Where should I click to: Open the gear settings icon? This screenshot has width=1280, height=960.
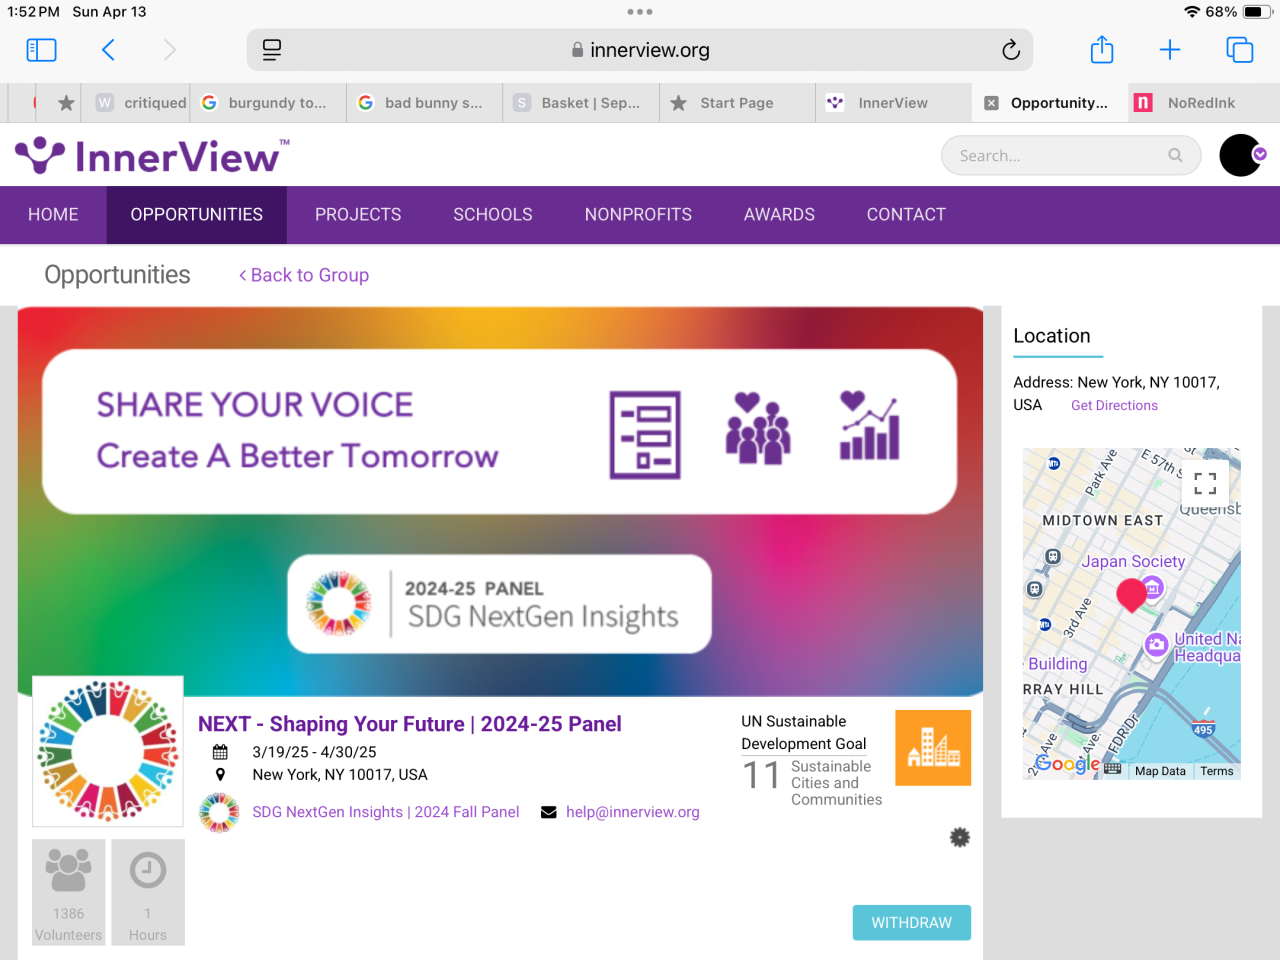click(x=960, y=838)
